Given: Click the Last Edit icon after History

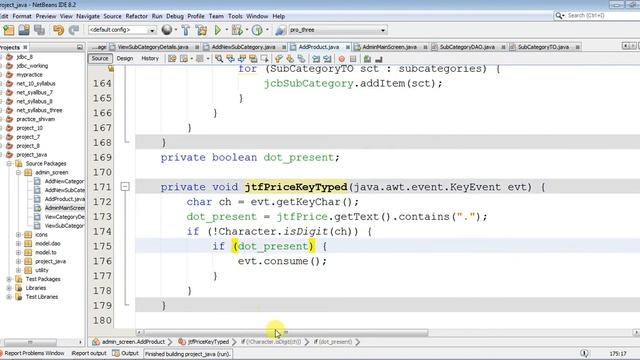Looking at the screenshot, I should pyautogui.click(x=172, y=59).
